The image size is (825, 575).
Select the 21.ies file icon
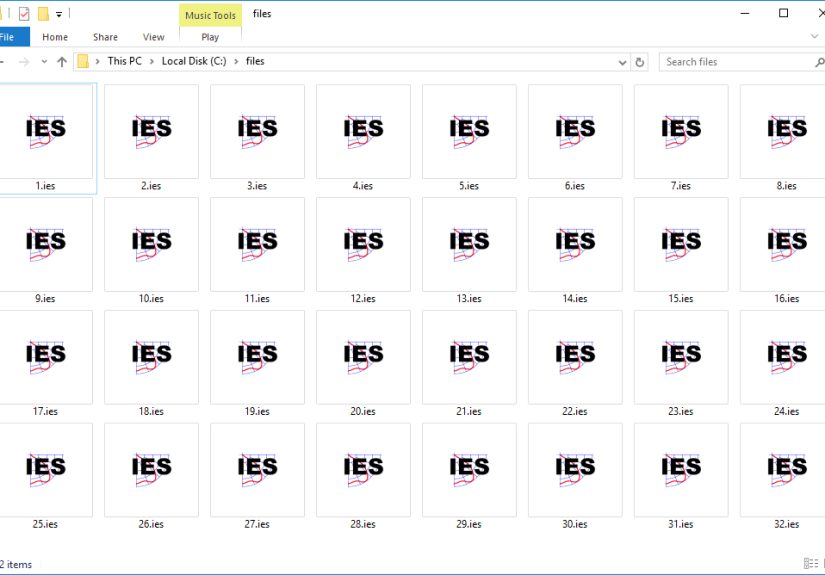click(469, 357)
